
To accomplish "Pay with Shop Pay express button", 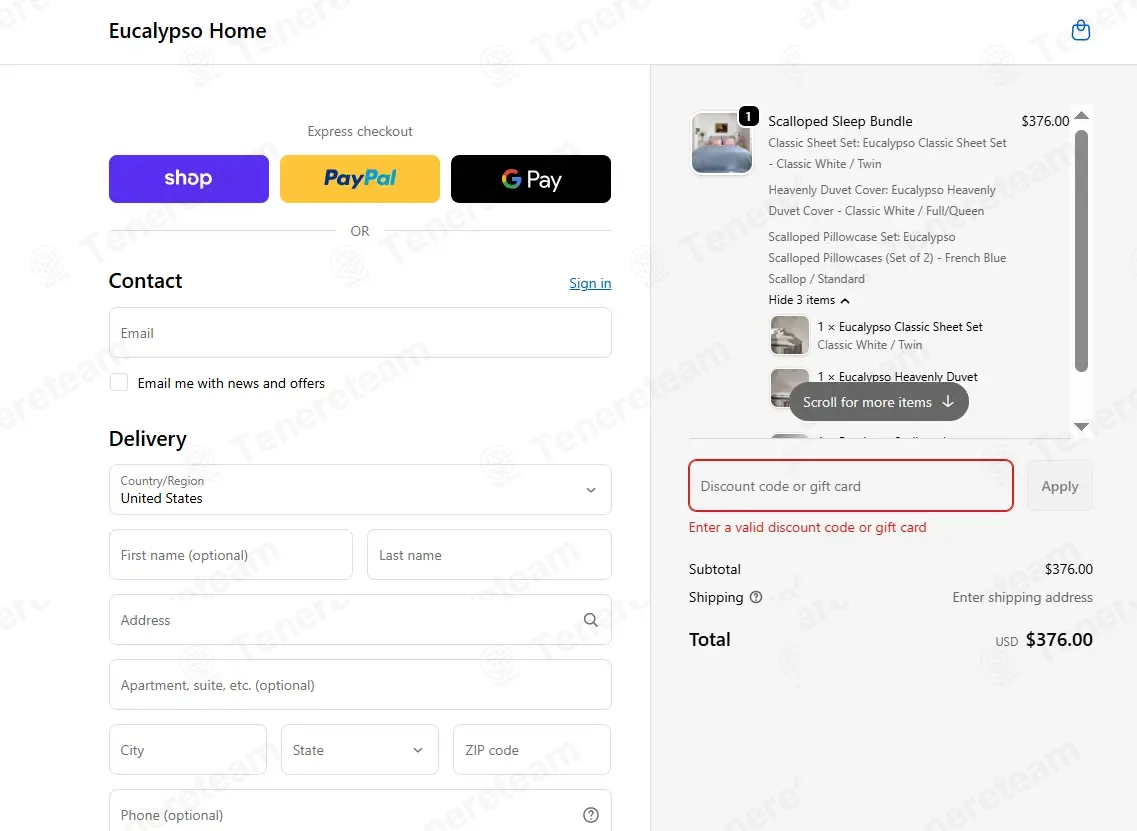I will (x=189, y=178).
